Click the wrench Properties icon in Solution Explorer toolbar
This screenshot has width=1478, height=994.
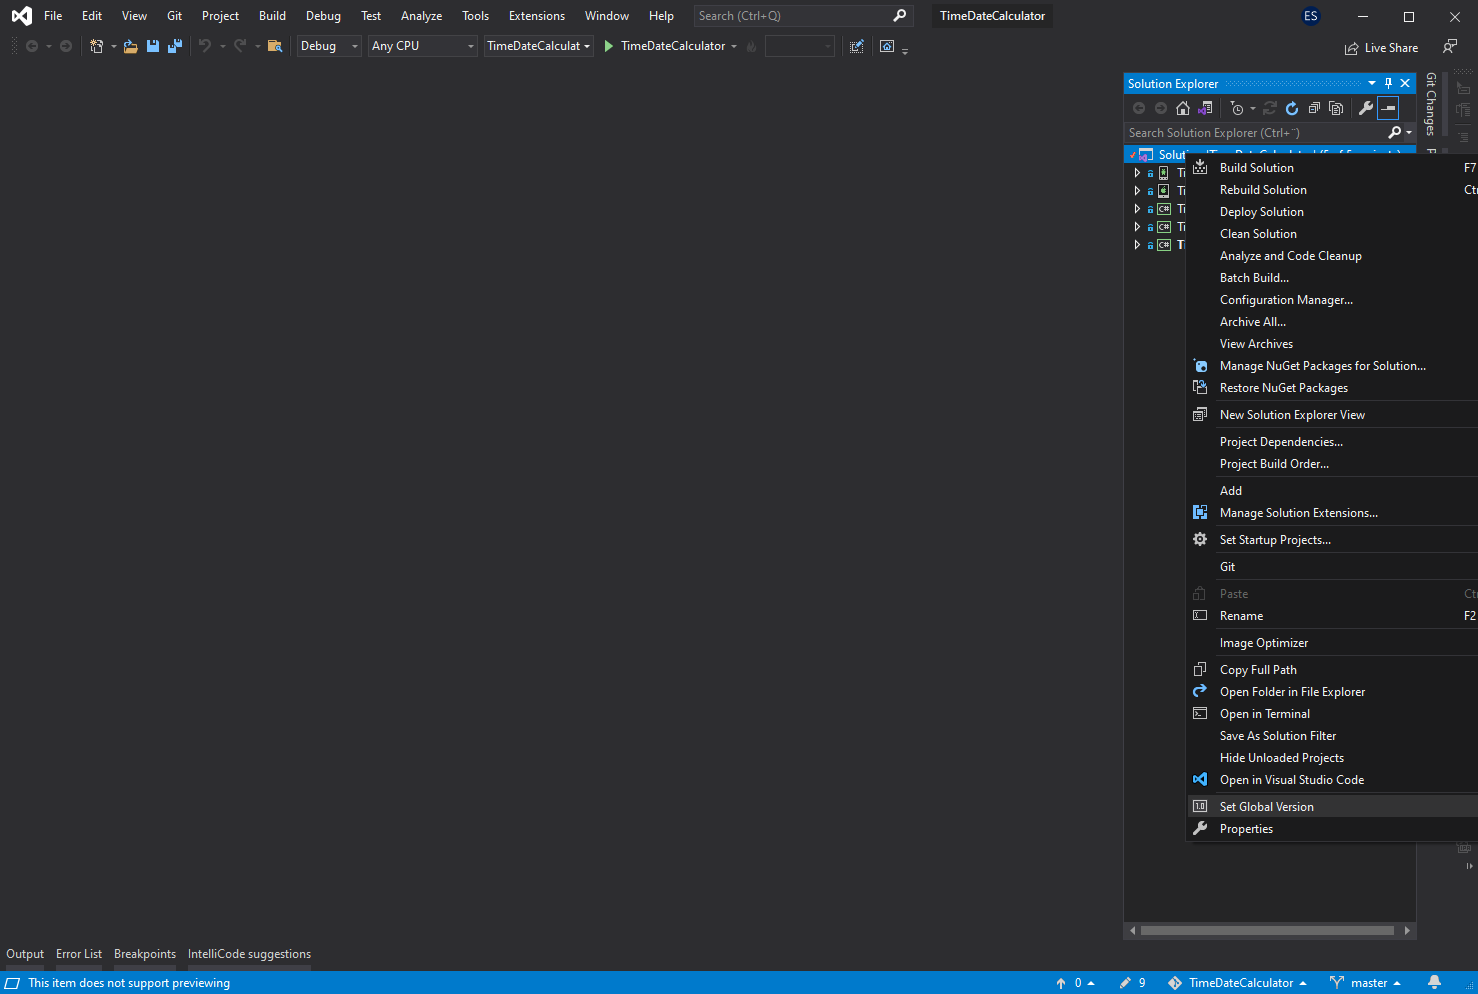coord(1366,108)
